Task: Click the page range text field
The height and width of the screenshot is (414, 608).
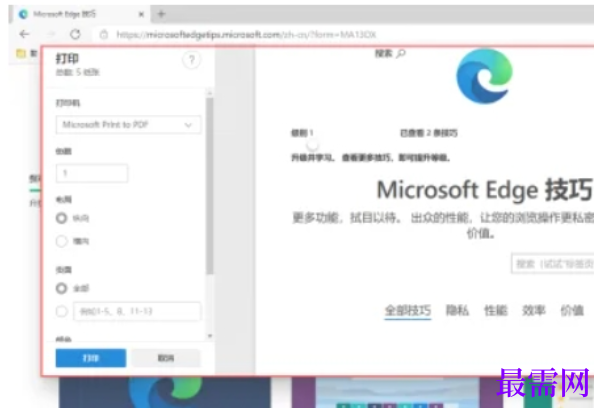Action: (x=137, y=311)
